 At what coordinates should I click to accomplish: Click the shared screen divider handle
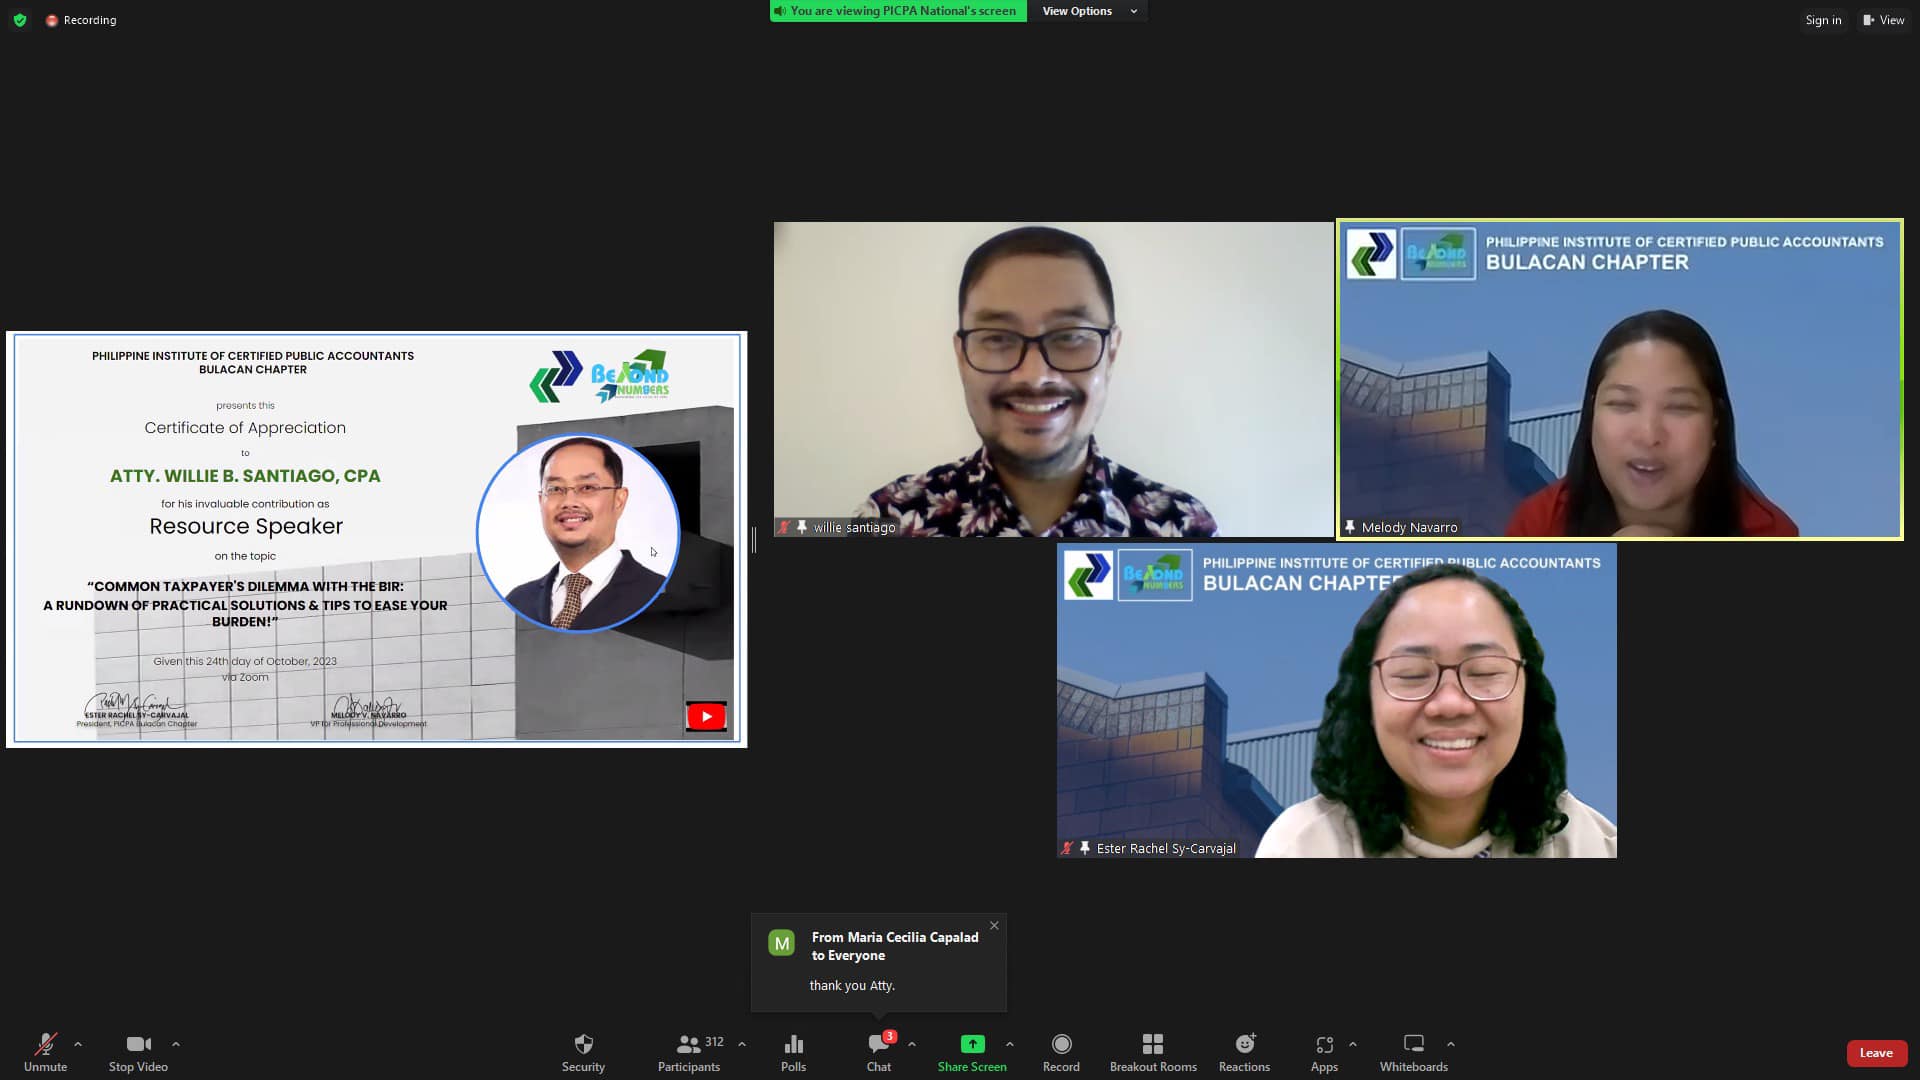(753, 540)
